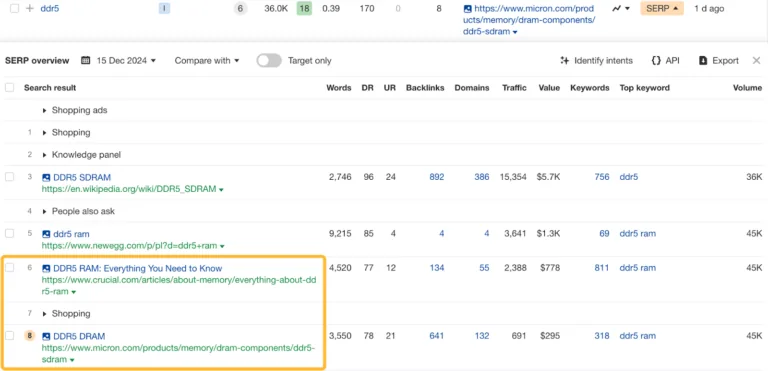This screenshot has height=371, width=768.
Task: Click image icon beside DDR5 RAM: Everything You Need
Action: pyautogui.click(x=46, y=268)
